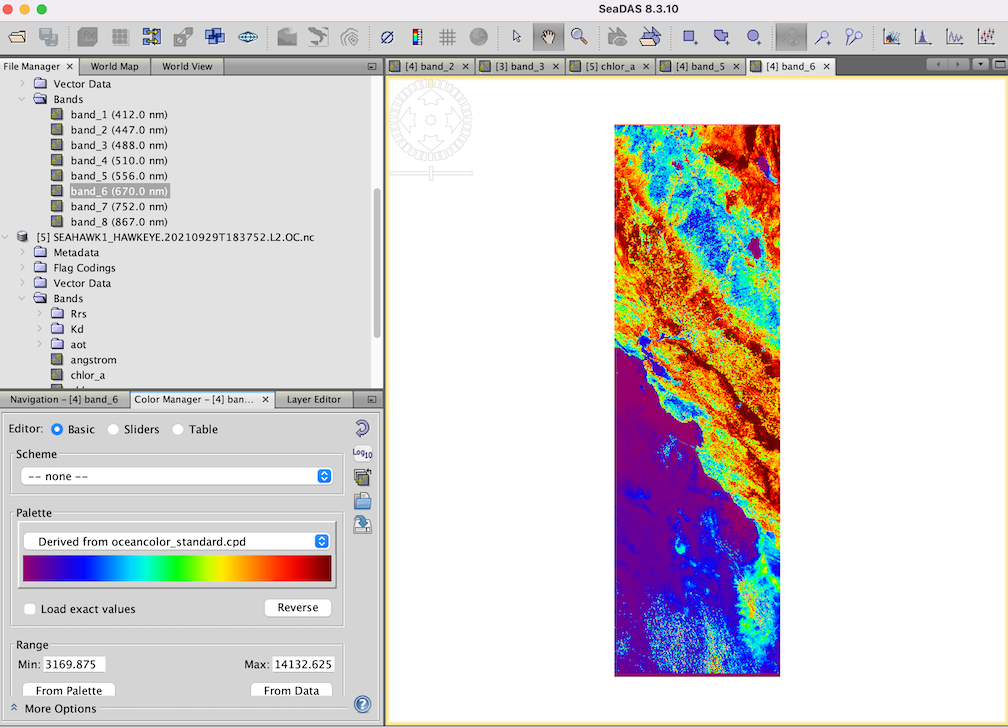Select the GCP placing tool

[x=854, y=37]
